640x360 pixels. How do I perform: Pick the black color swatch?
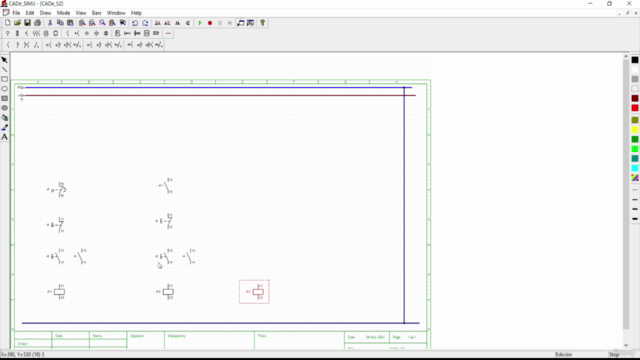tap(635, 60)
